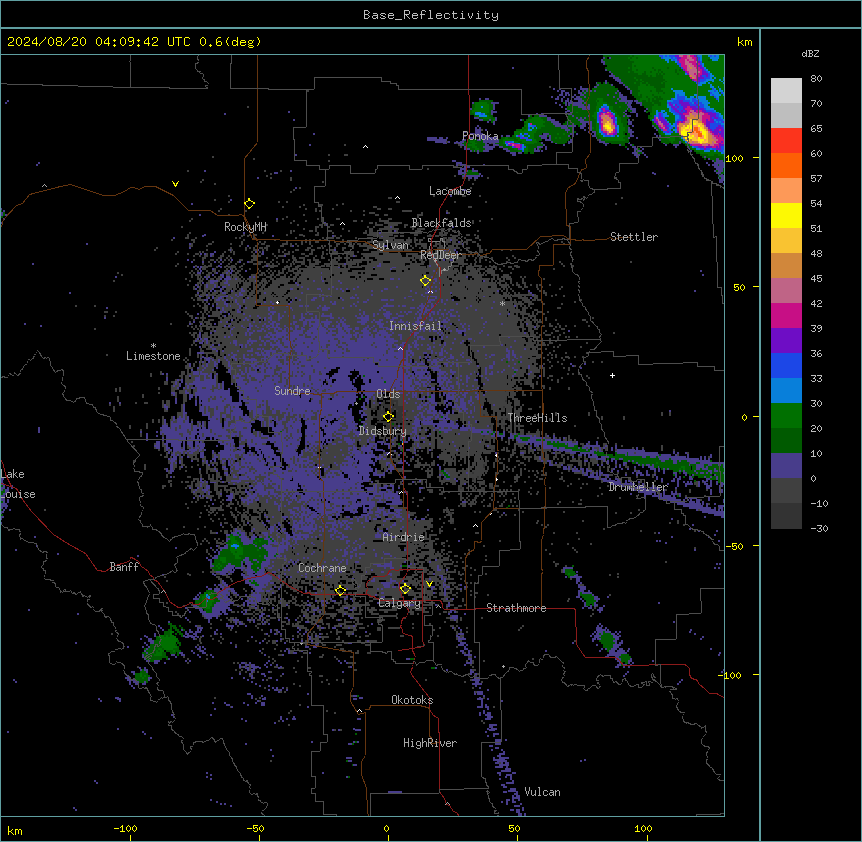This screenshot has height=842, width=862.
Task: Pick the bright yellow swatch between 54 and 51 dBZ
Action: point(786,215)
